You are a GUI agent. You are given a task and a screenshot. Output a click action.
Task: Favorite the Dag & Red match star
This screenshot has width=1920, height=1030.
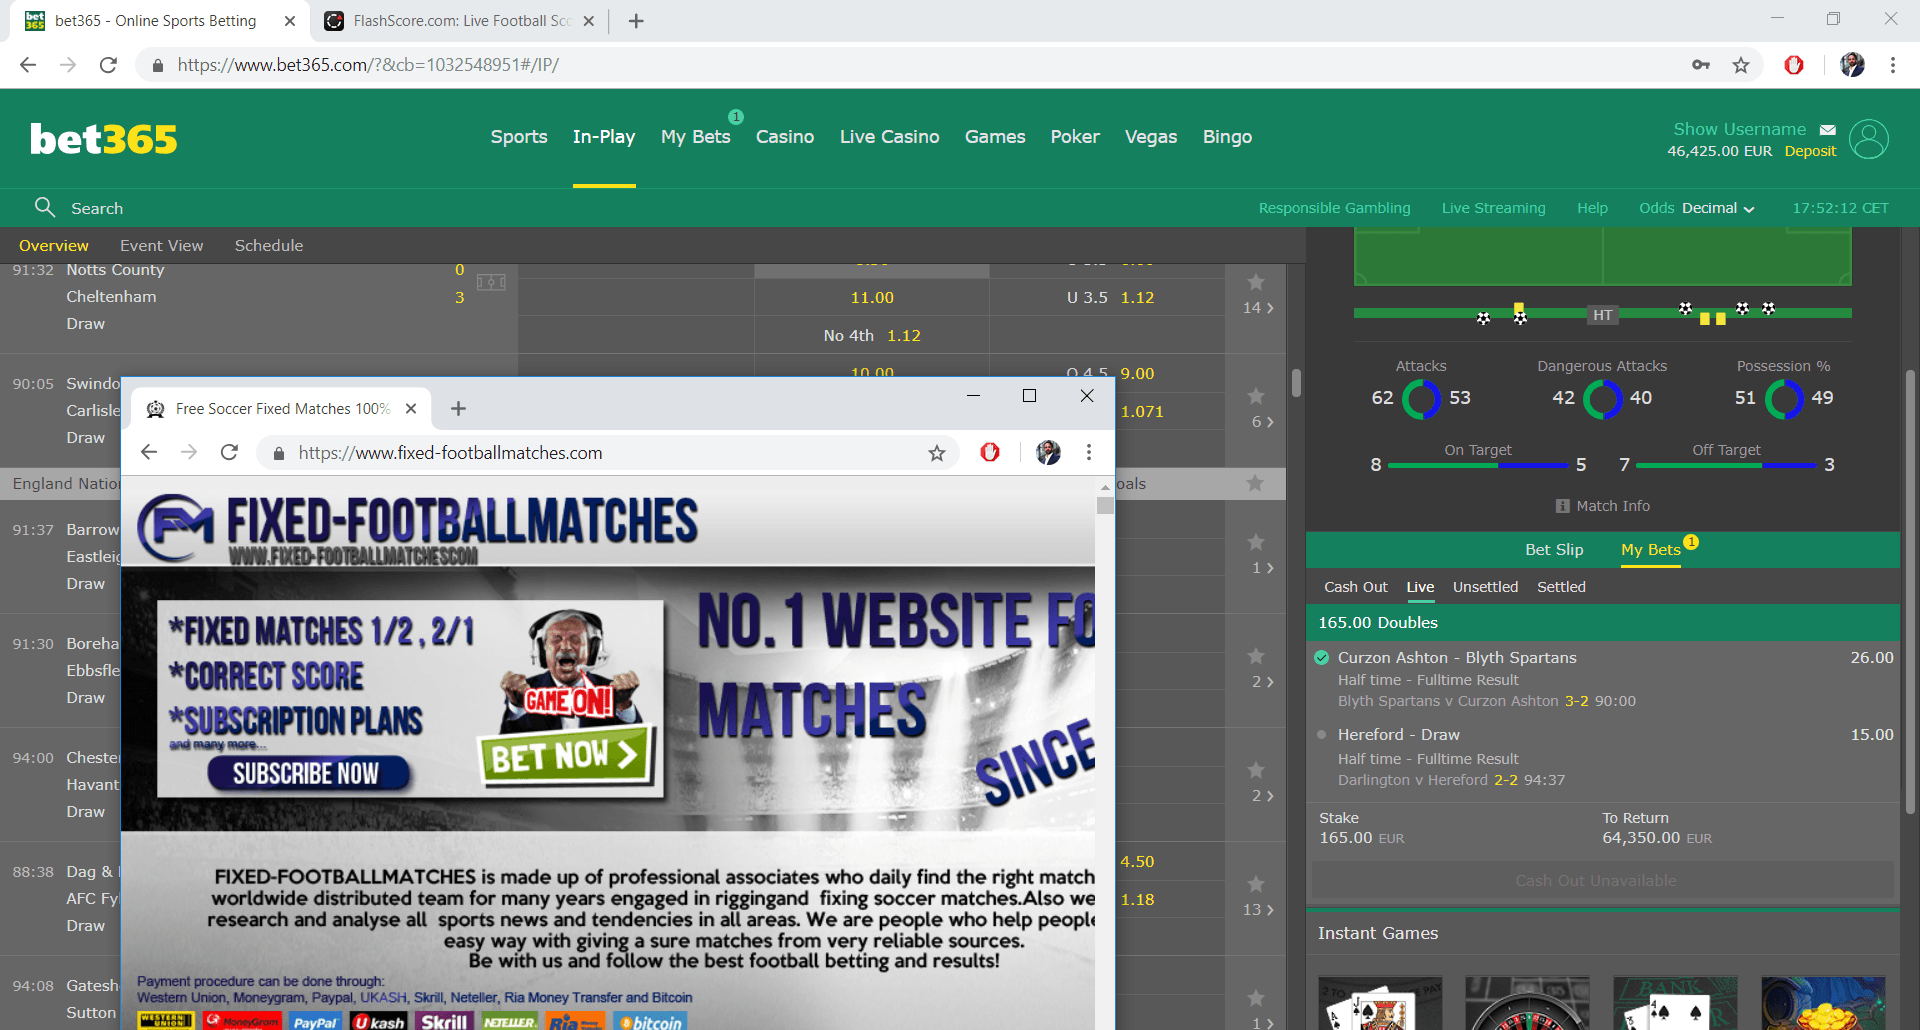1256,884
